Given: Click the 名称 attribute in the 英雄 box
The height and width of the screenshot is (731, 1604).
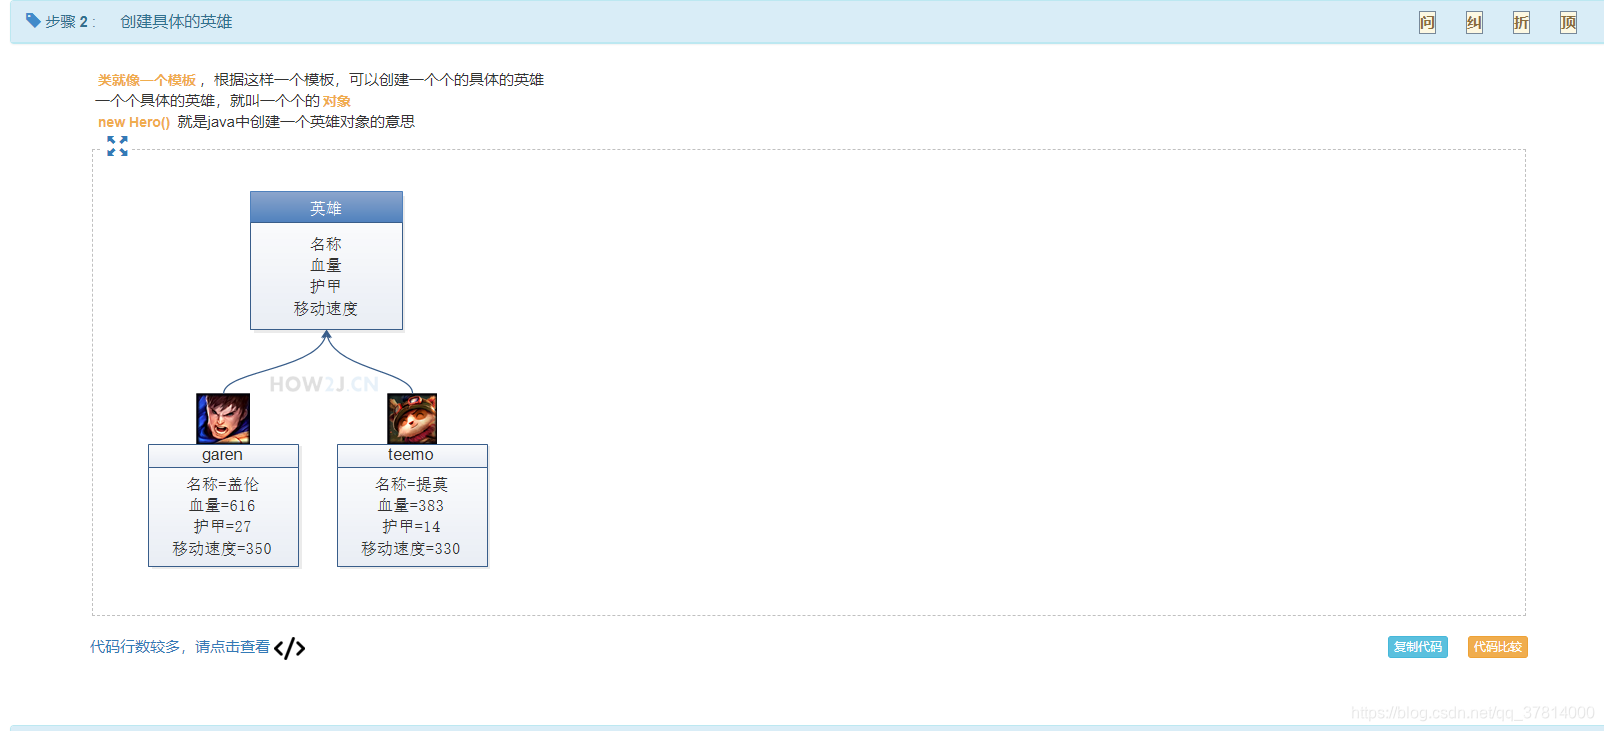Looking at the screenshot, I should pyautogui.click(x=326, y=244).
